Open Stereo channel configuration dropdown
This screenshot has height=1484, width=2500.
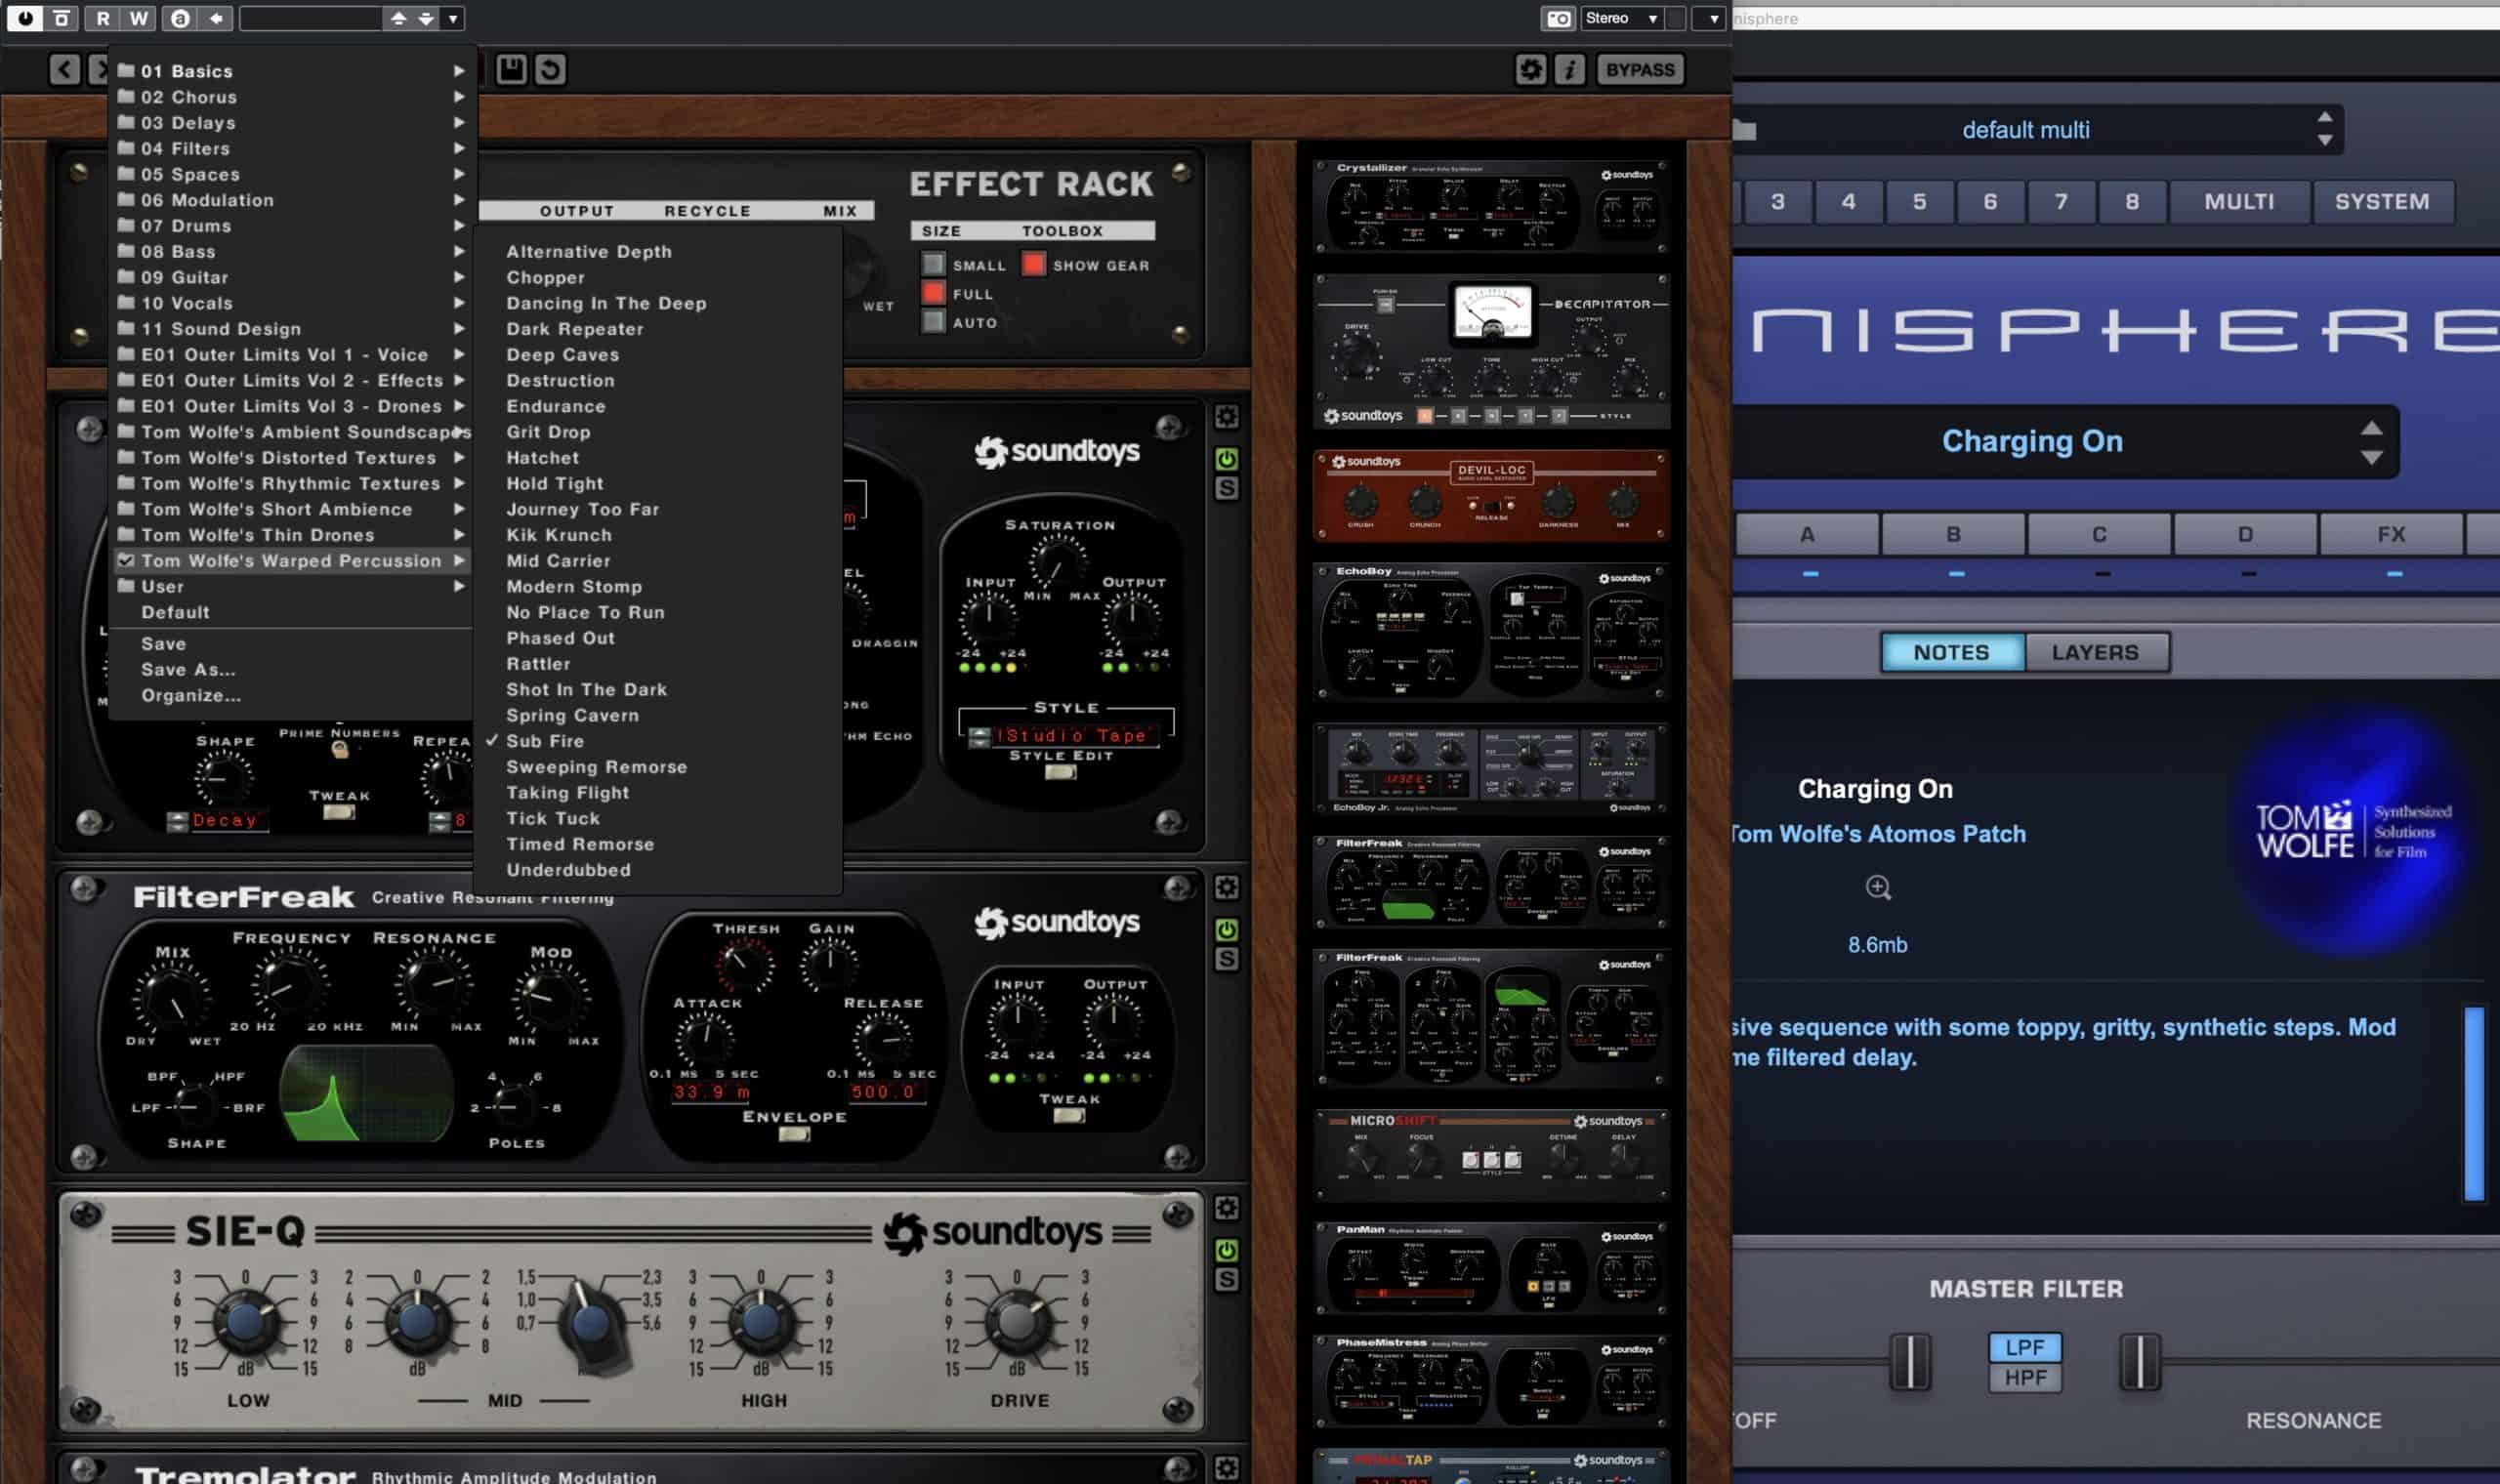pyautogui.click(x=1621, y=18)
